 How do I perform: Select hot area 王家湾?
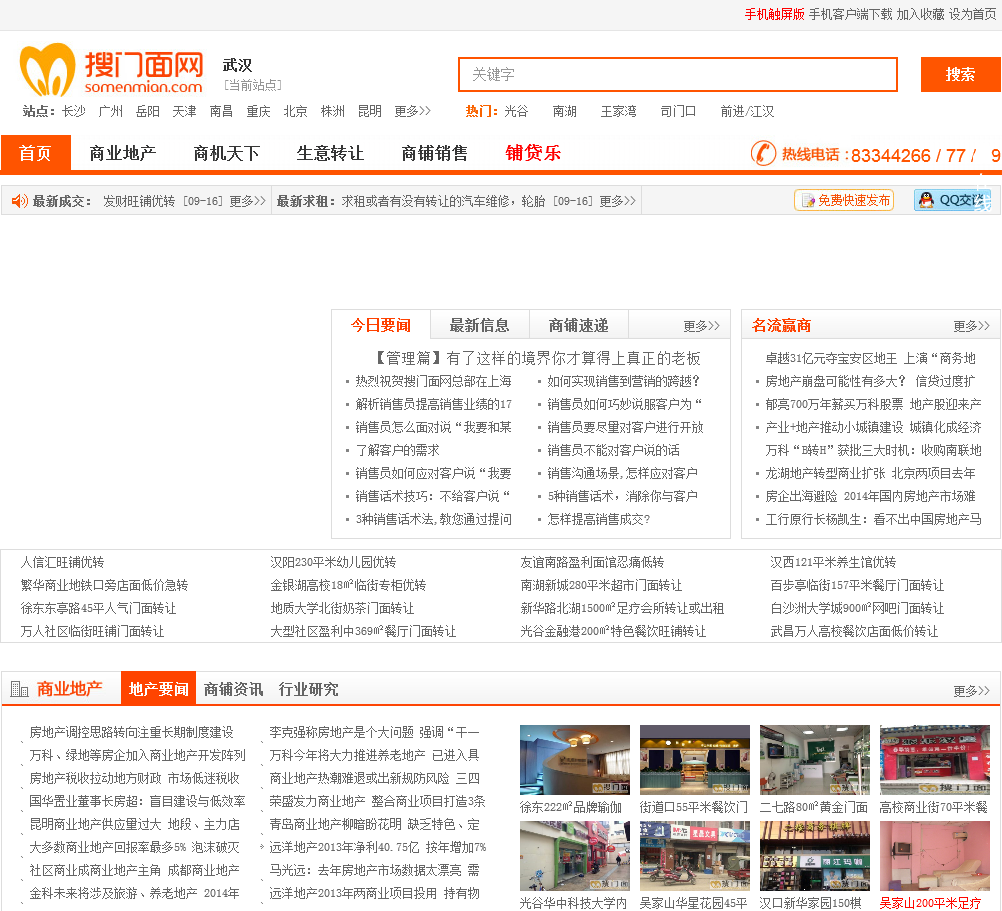(x=619, y=111)
